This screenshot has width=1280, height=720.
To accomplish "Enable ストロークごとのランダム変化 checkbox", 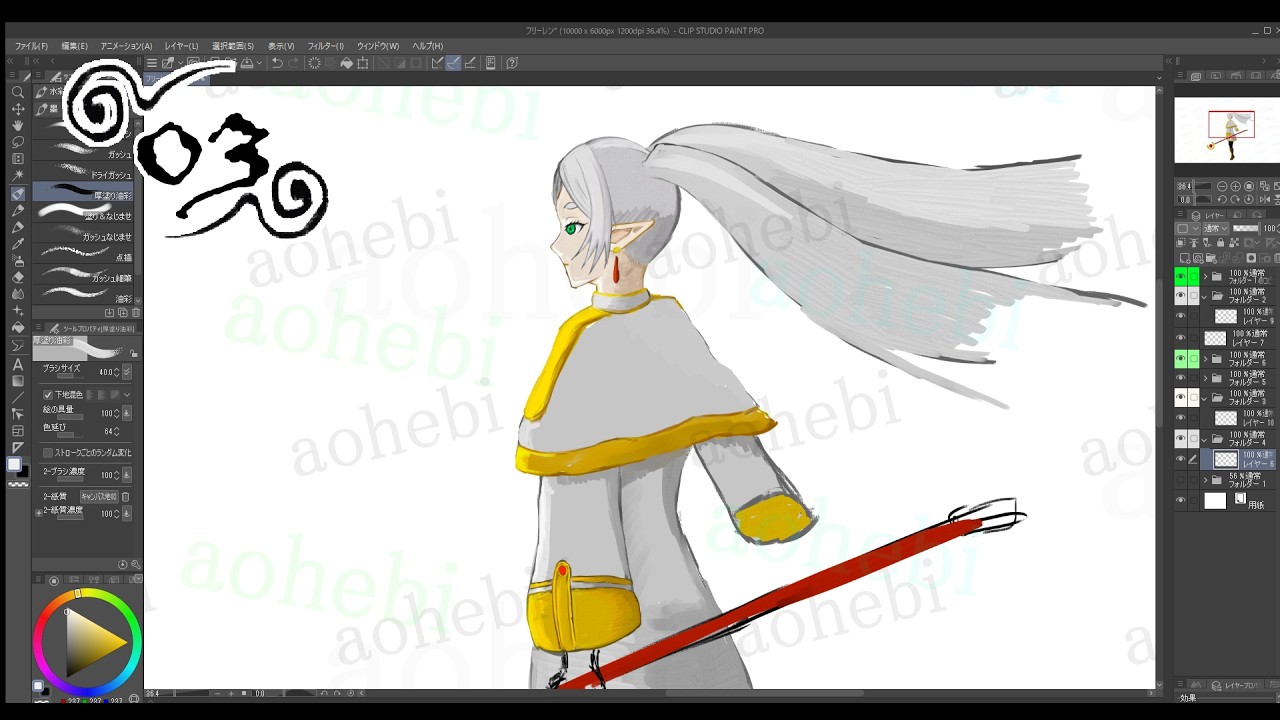I will click(x=48, y=453).
